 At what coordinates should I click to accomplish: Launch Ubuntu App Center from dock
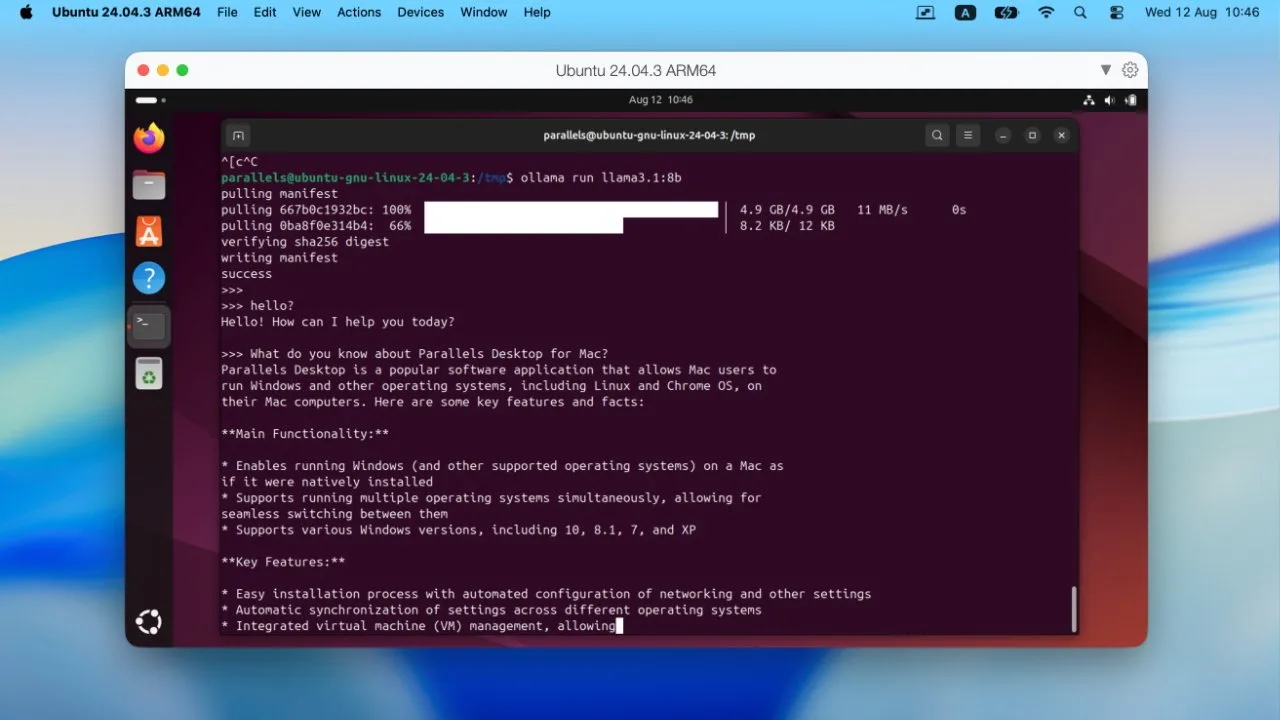coord(149,232)
